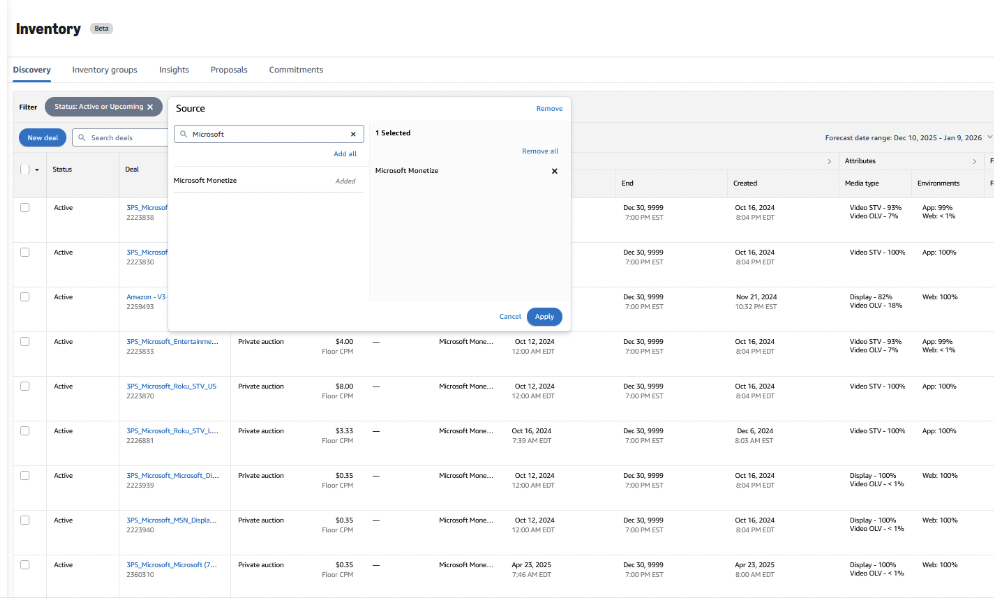
Task: Open deal link above ID 2360310
Action: pyautogui.click(x=171, y=564)
